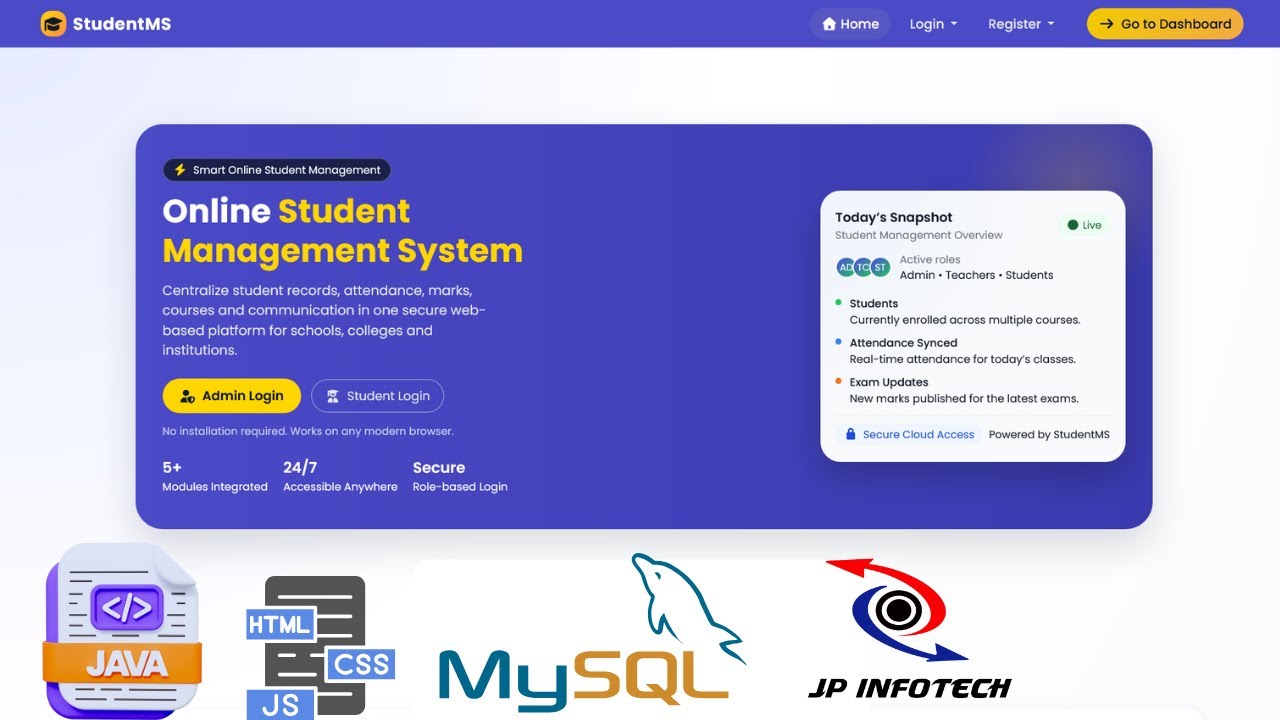Click the Java file logo icon
Viewport: 1280px width, 720px height.
[122, 630]
